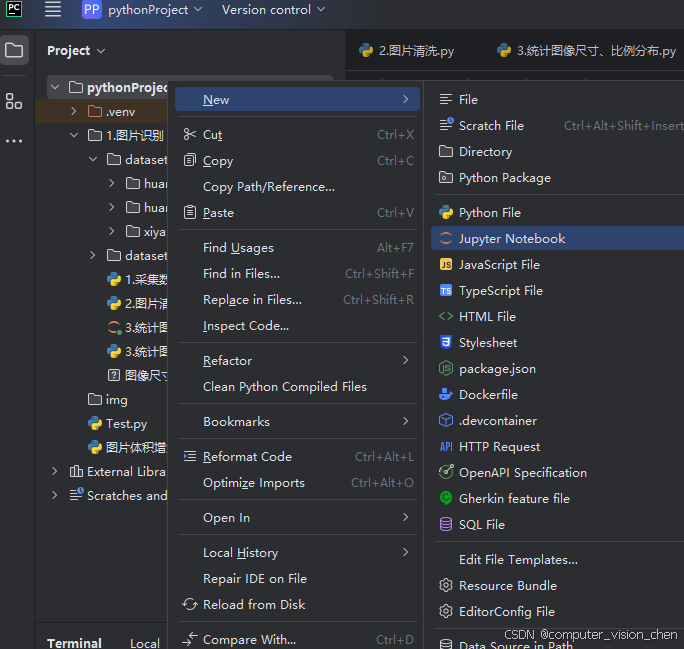
Task: Choose Copy Path/Reference option
Action: coord(297,187)
